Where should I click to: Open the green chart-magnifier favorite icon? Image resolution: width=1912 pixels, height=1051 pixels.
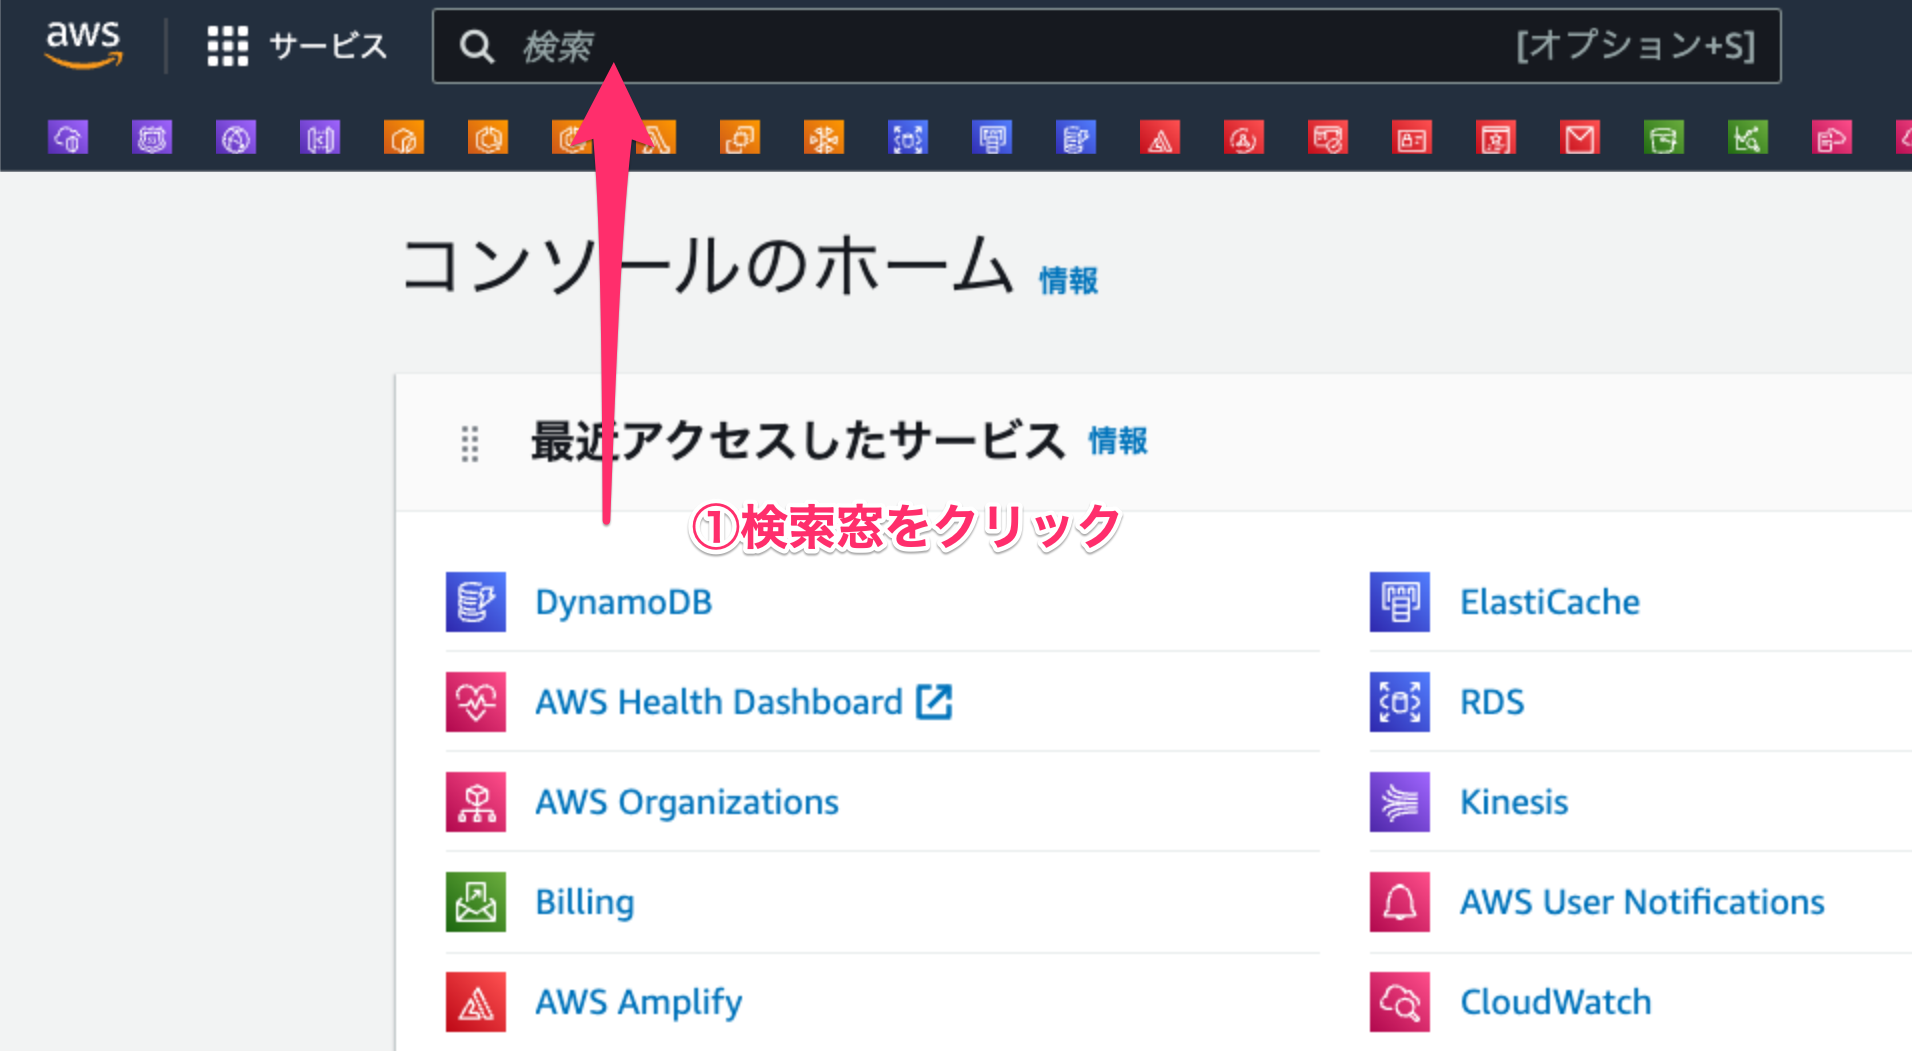pos(1748,138)
